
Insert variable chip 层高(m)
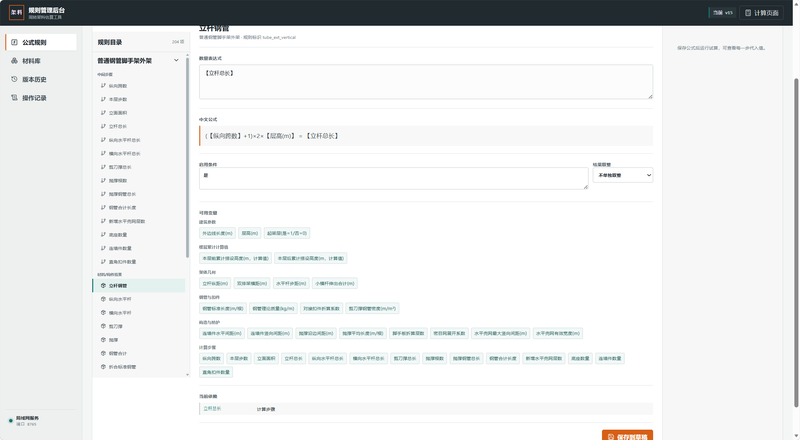pyautogui.click(x=249, y=233)
